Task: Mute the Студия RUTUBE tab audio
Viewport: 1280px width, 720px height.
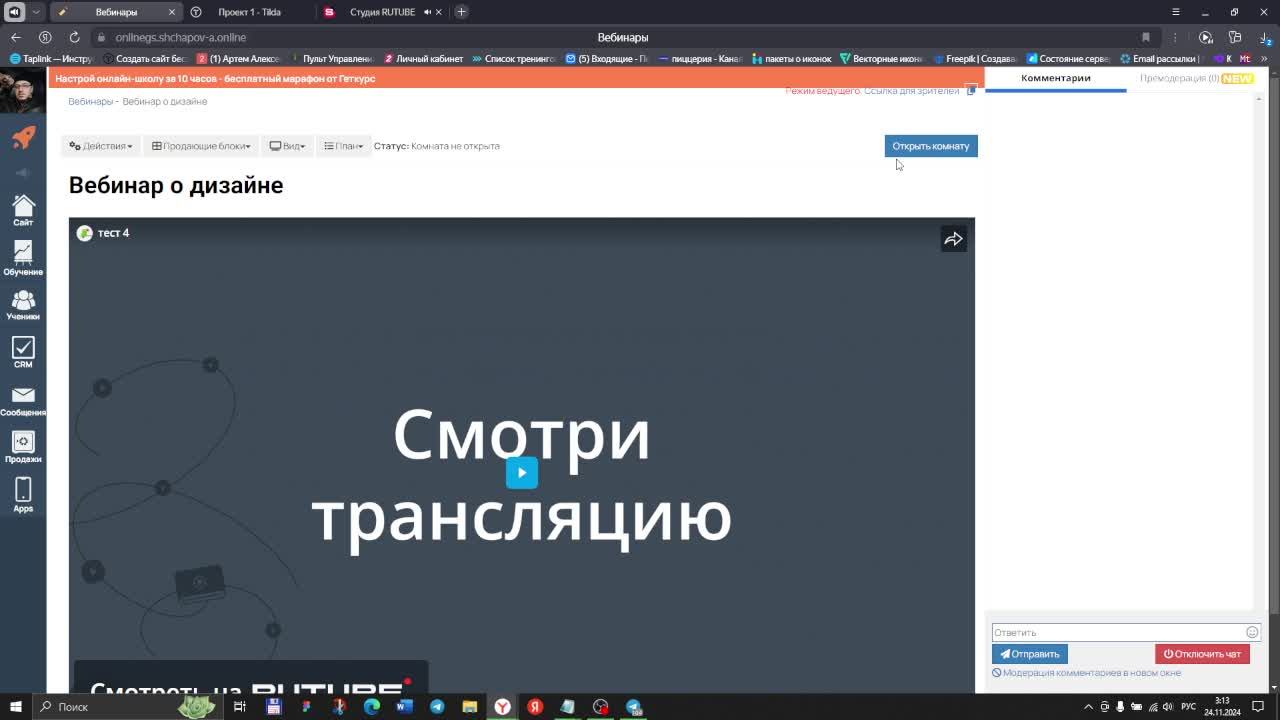Action: (427, 12)
